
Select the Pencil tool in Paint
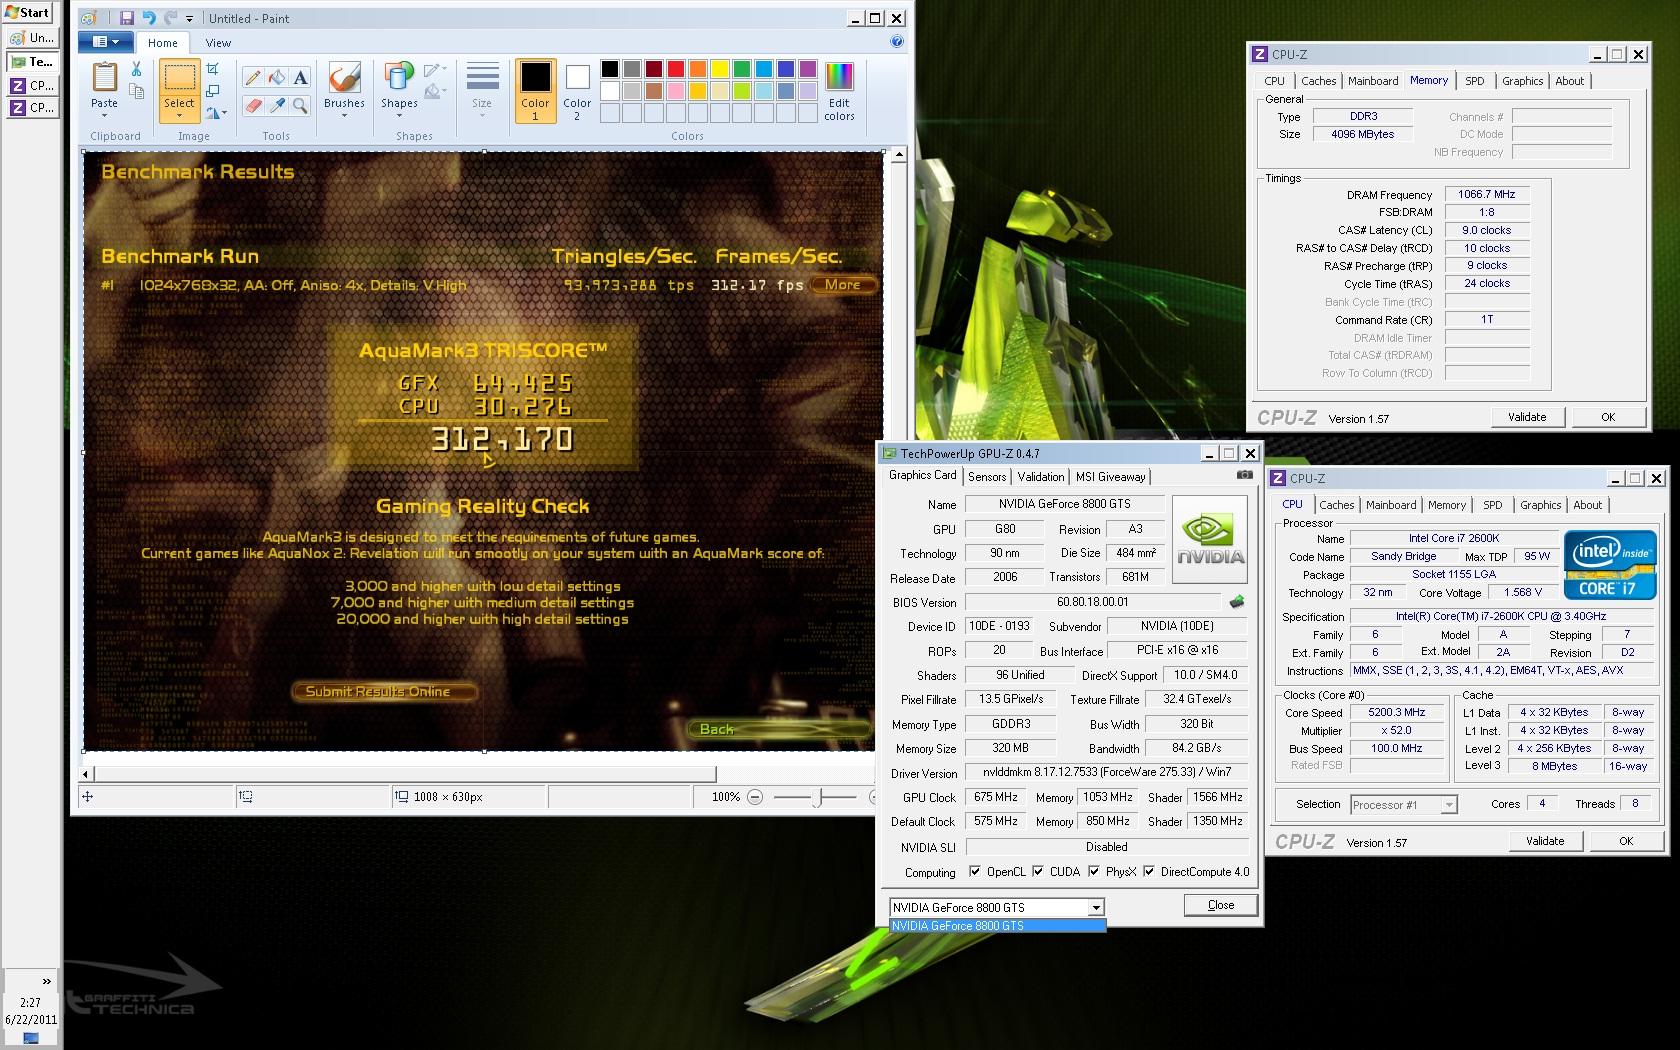(x=253, y=78)
